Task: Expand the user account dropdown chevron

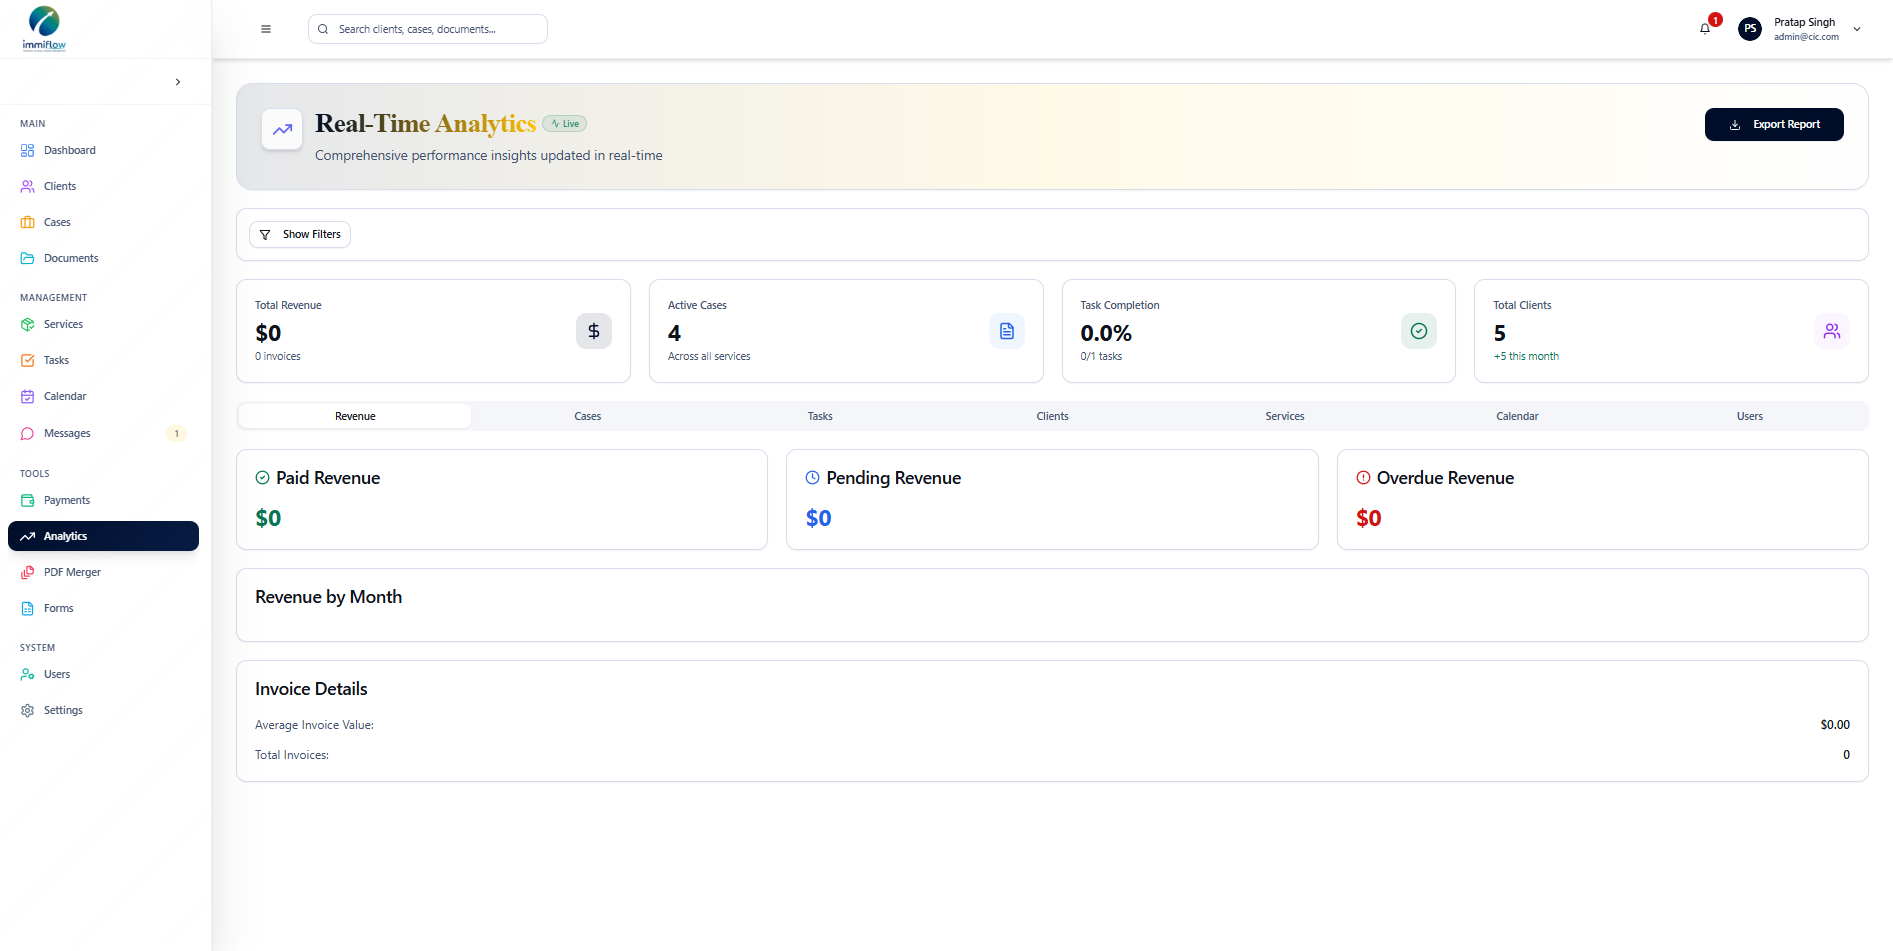Action: tap(1857, 29)
